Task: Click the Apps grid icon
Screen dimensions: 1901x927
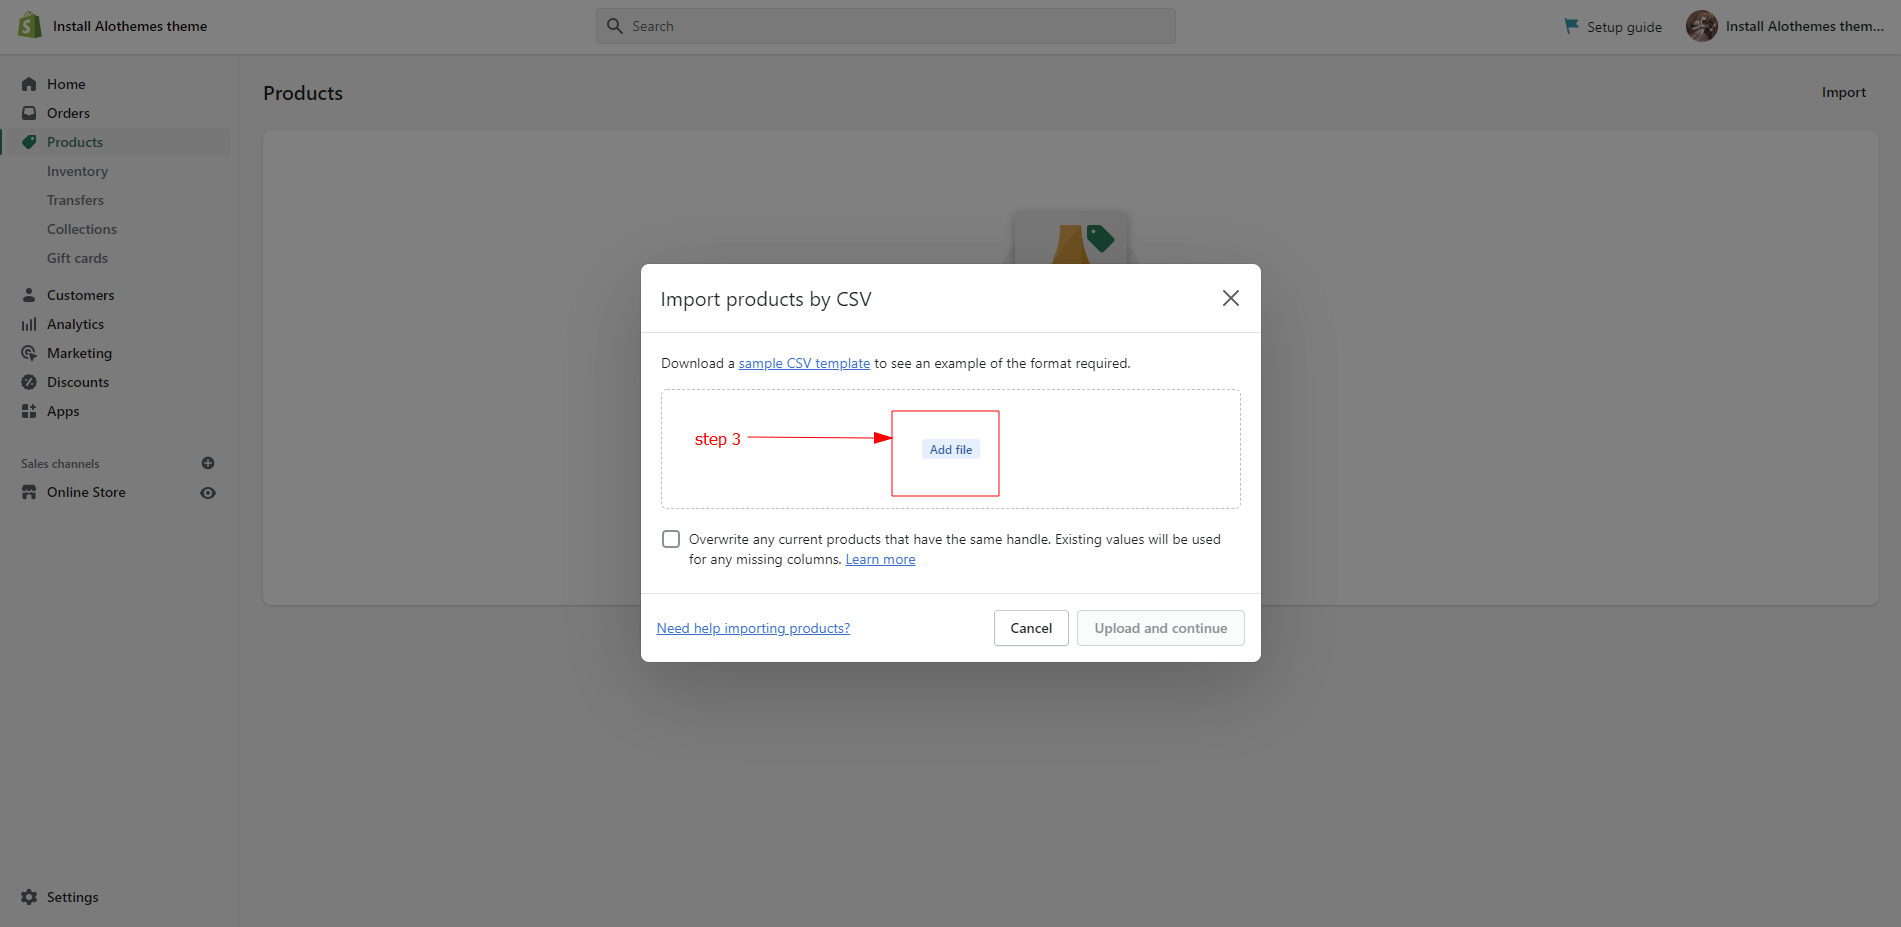Action: 29,411
